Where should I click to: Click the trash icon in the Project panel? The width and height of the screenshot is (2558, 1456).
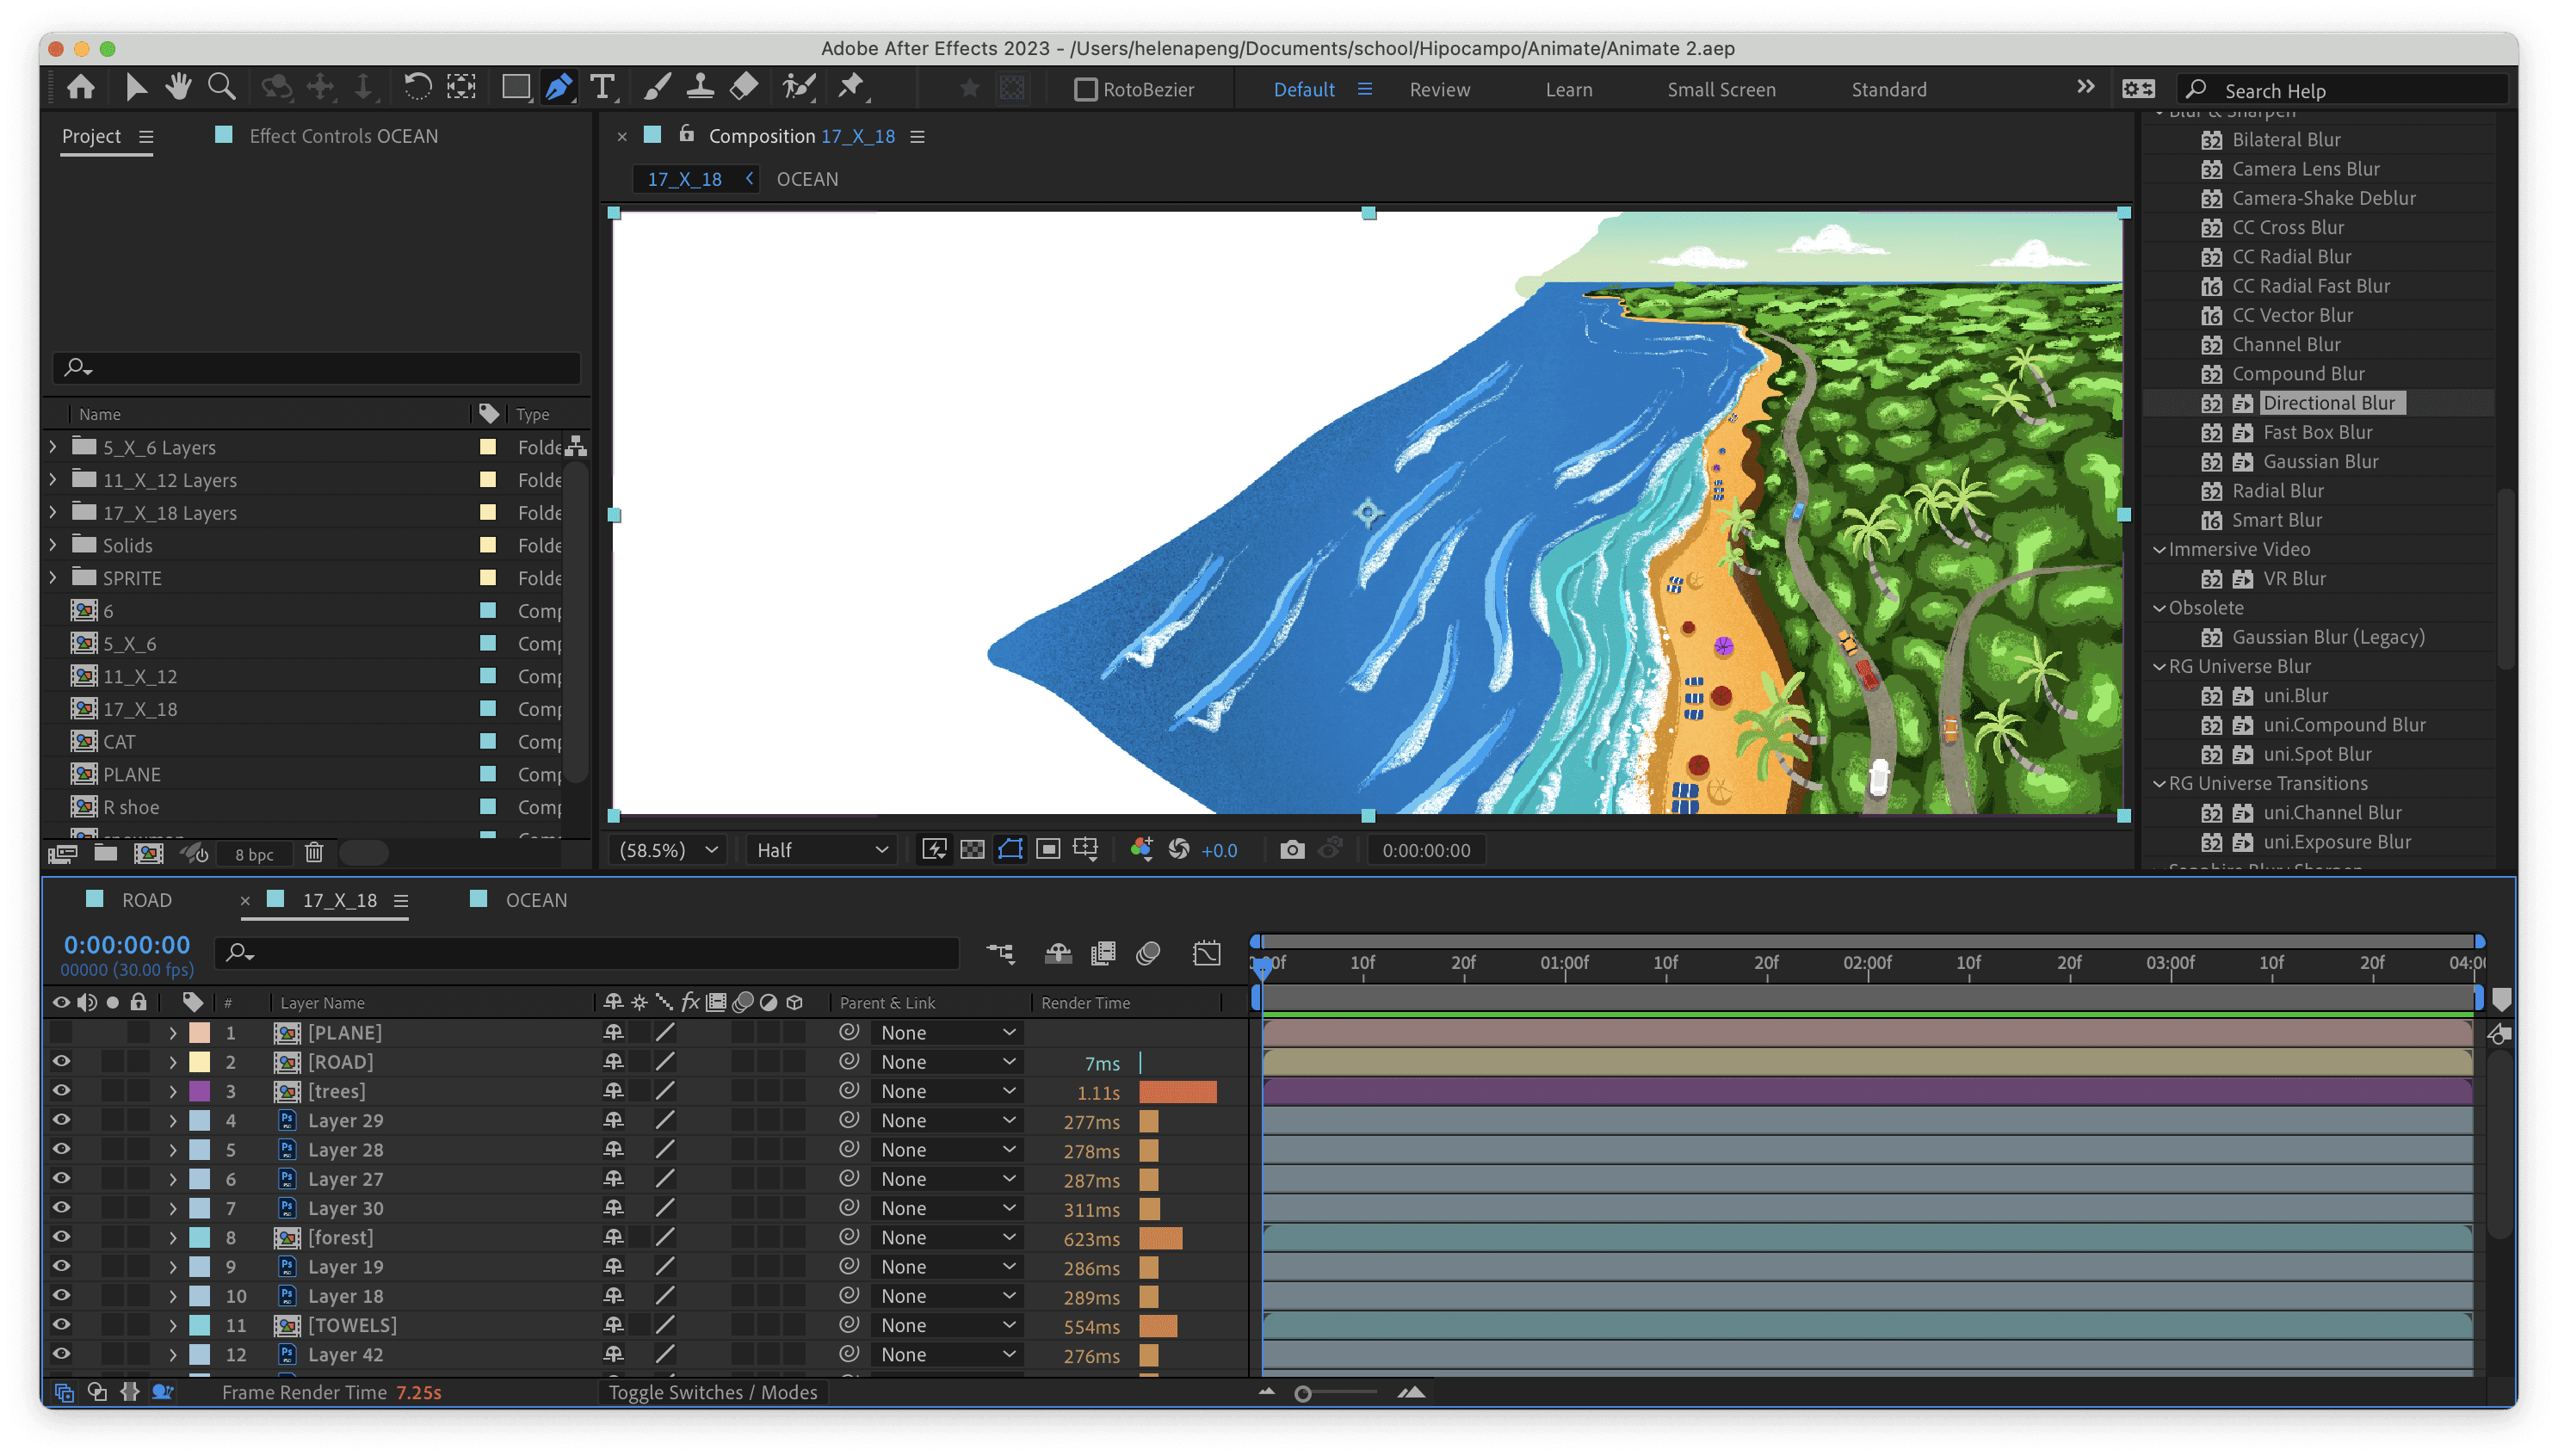pos(314,853)
